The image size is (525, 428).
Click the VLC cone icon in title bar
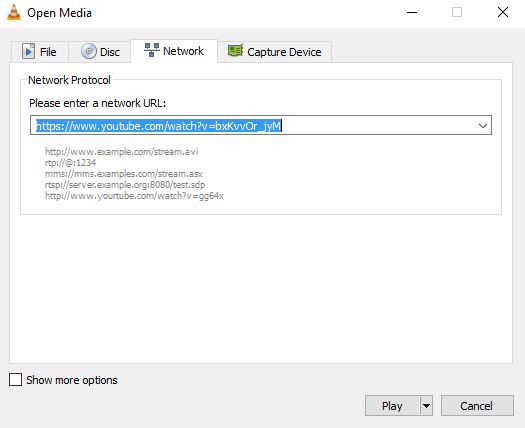[x=14, y=13]
